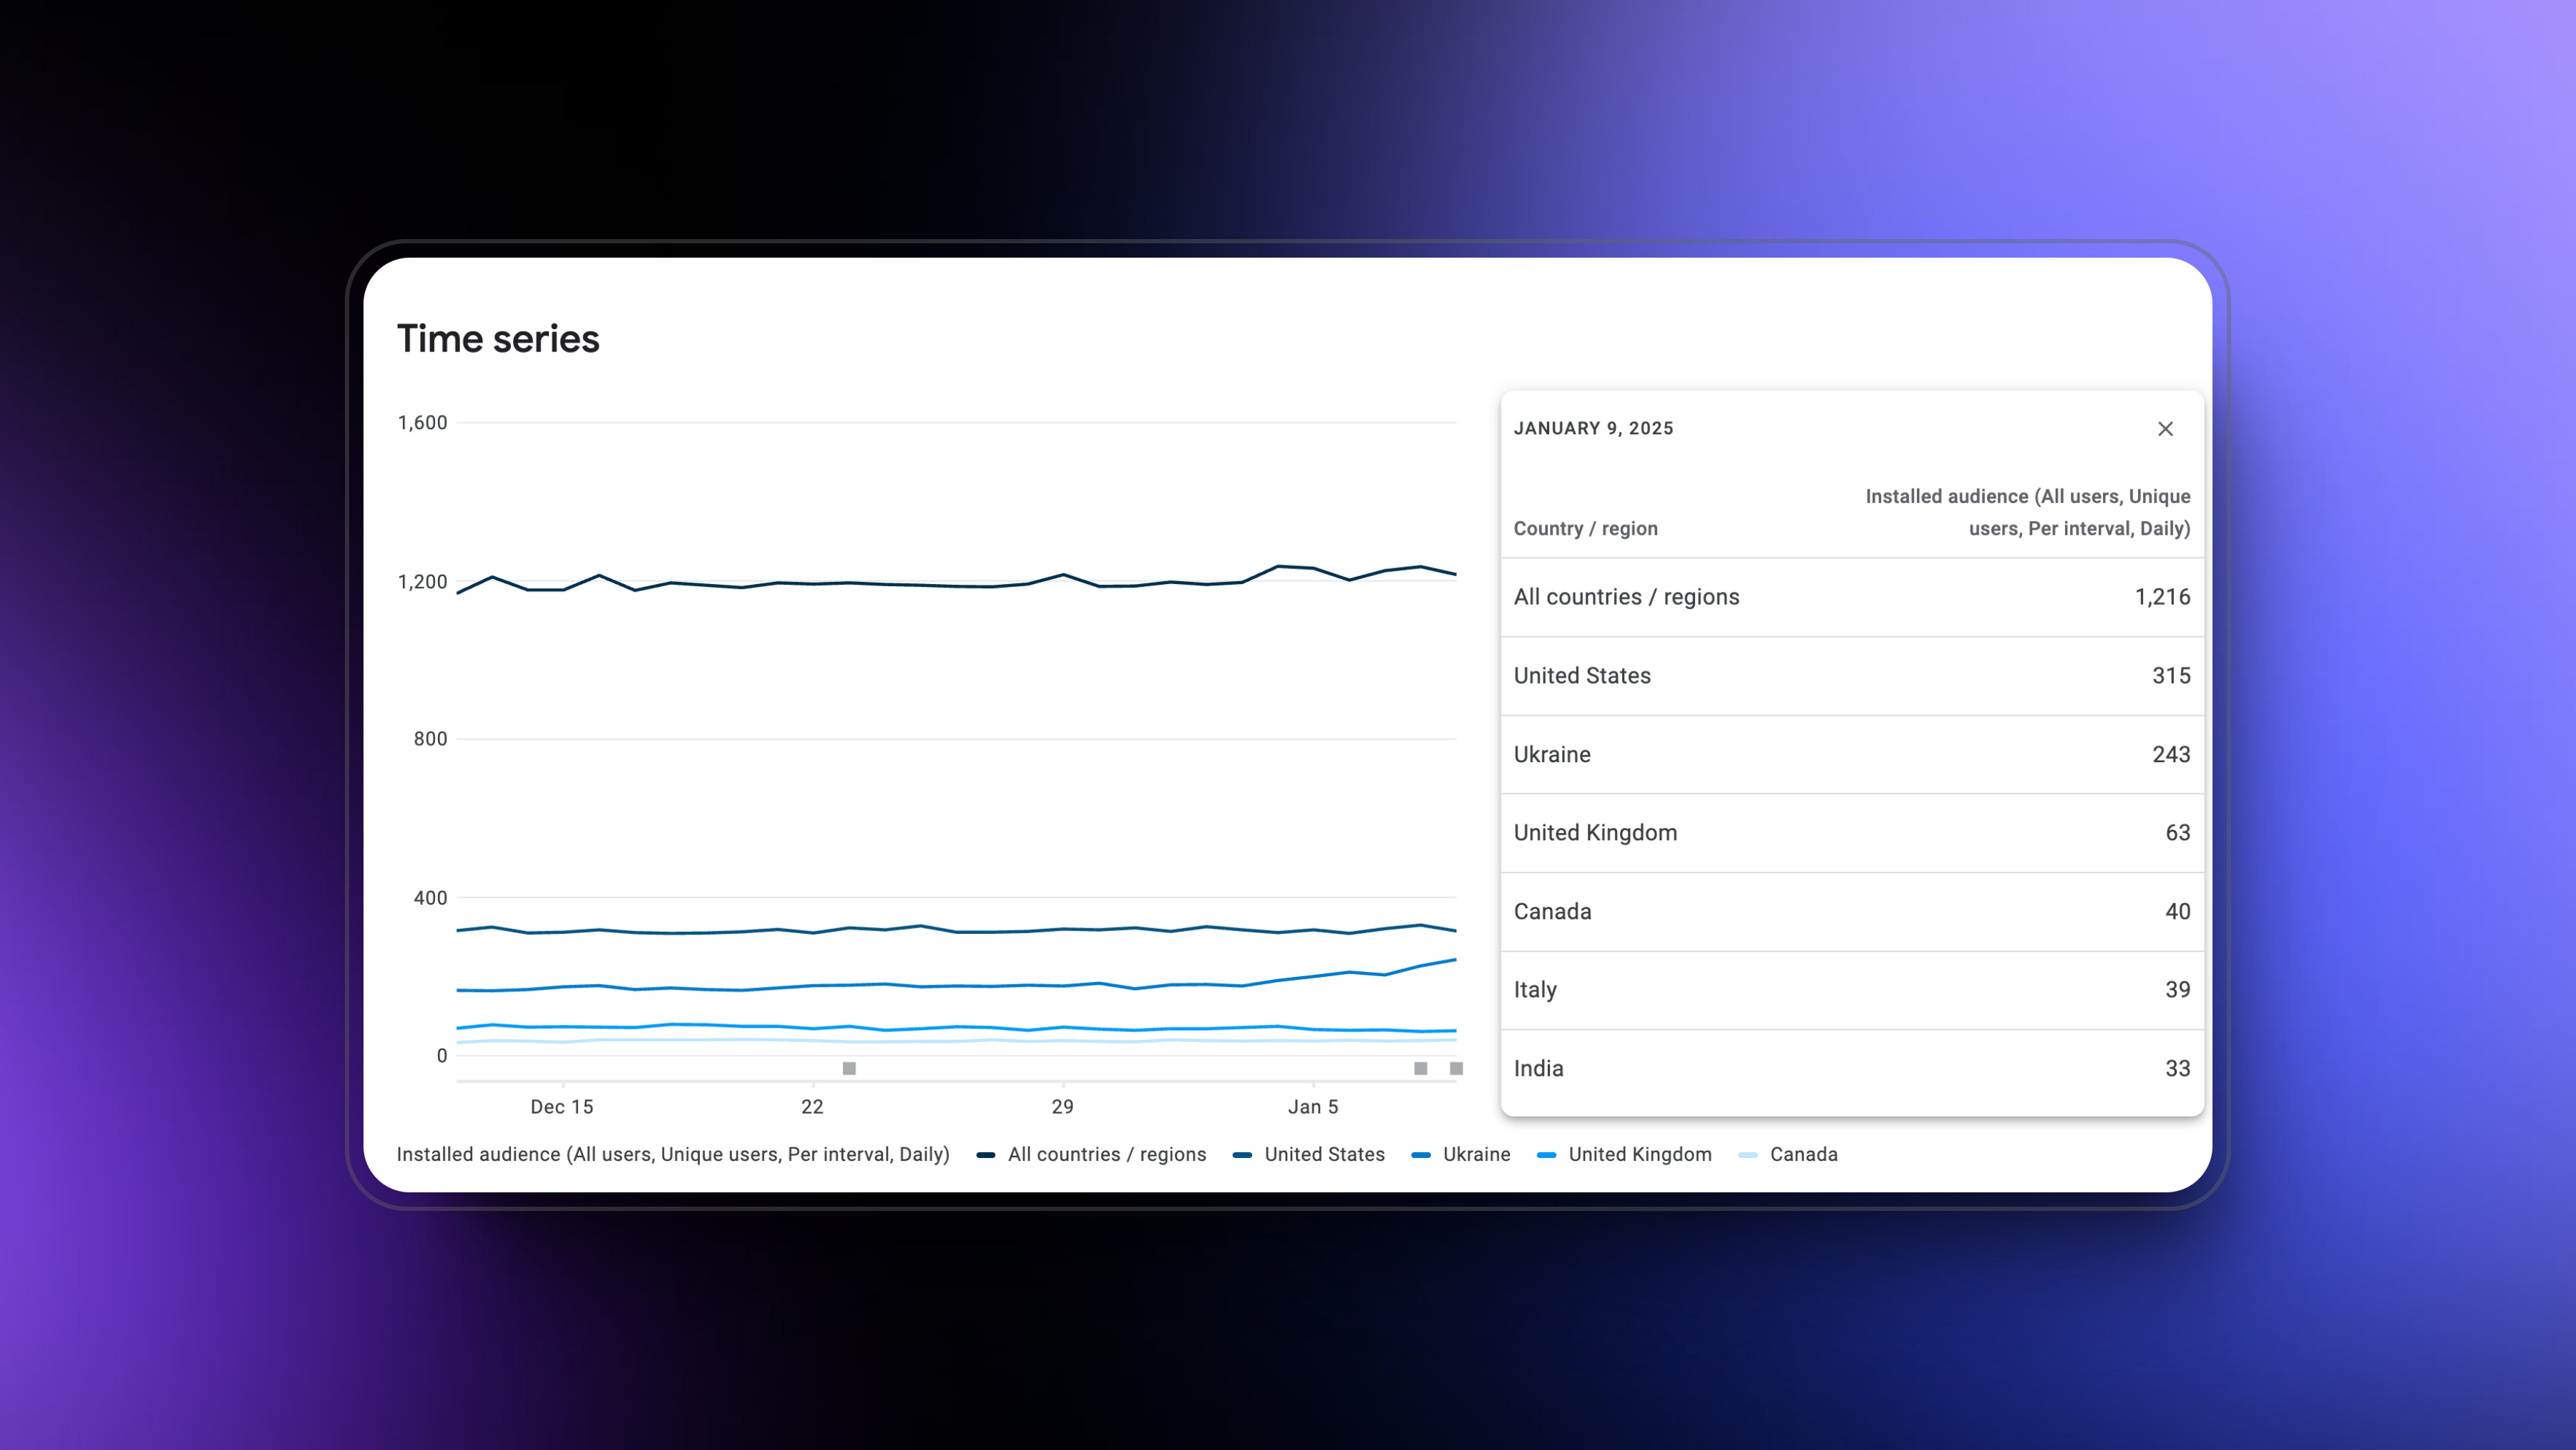
Task: Click the second-to-last gray annotation marker
Action: click(x=1420, y=1068)
